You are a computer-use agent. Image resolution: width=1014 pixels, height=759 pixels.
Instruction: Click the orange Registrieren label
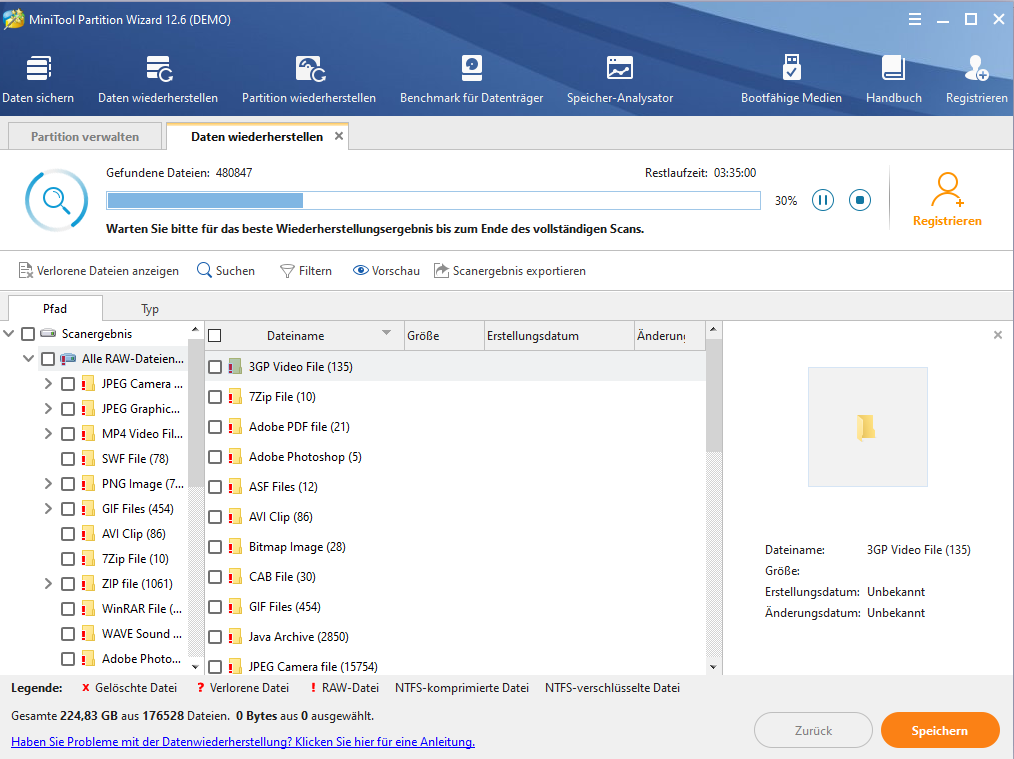947,221
